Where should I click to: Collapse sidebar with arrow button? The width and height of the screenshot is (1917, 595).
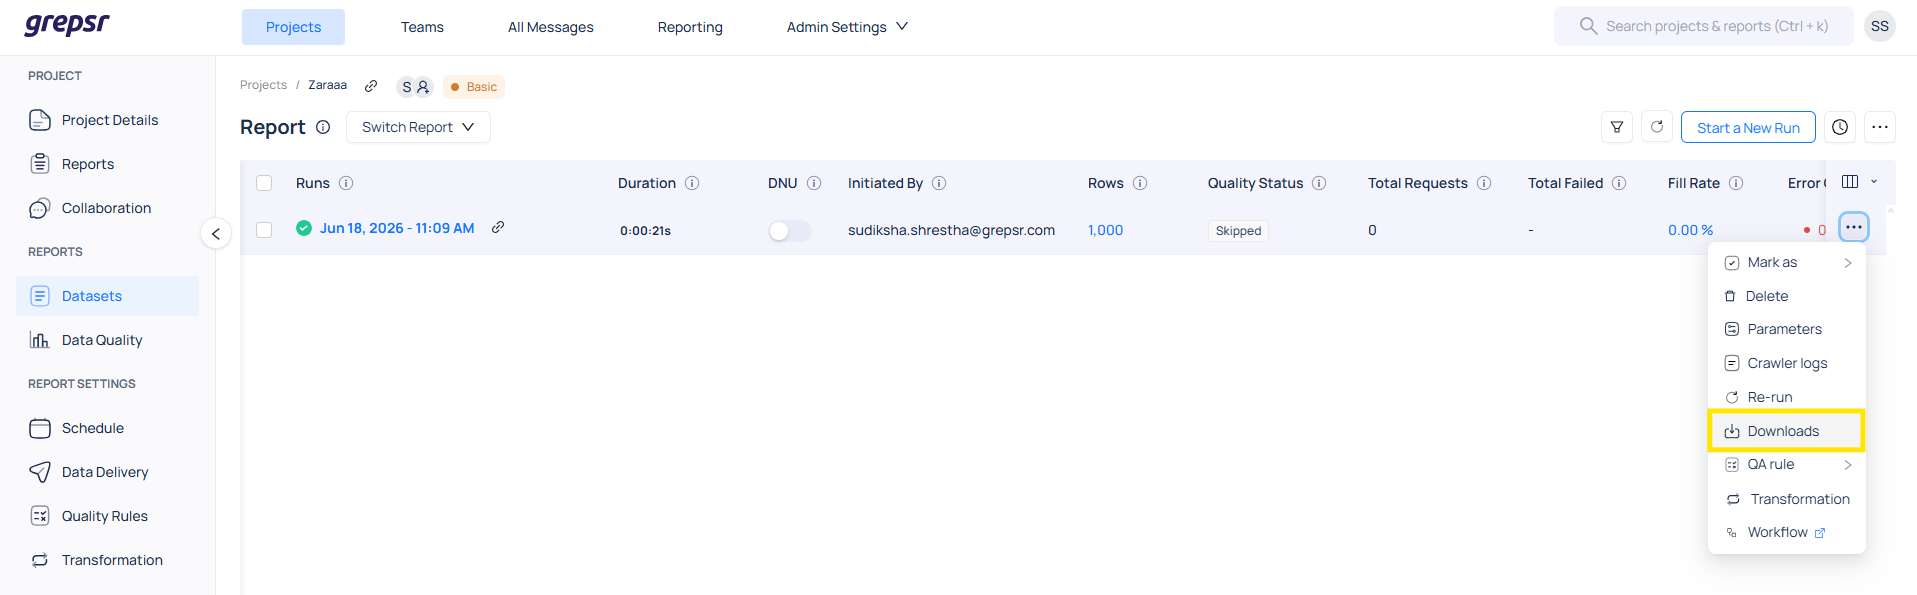pyautogui.click(x=216, y=233)
